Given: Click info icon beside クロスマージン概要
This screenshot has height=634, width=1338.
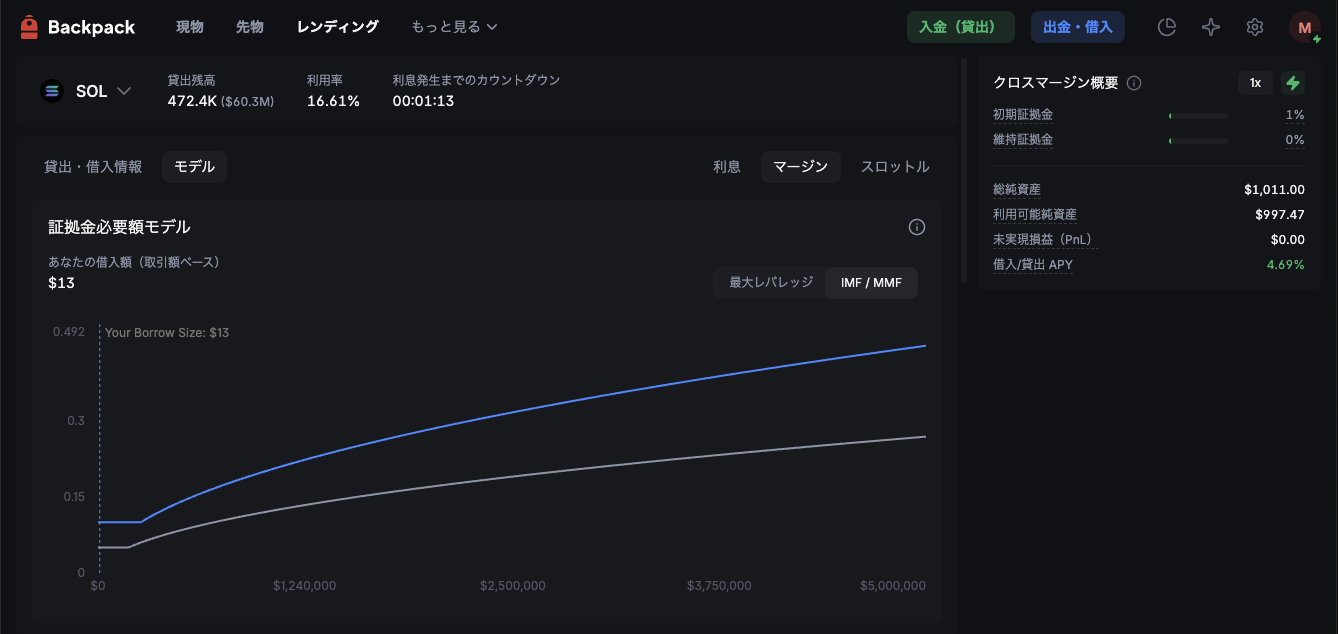Looking at the screenshot, I should tap(1134, 83).
